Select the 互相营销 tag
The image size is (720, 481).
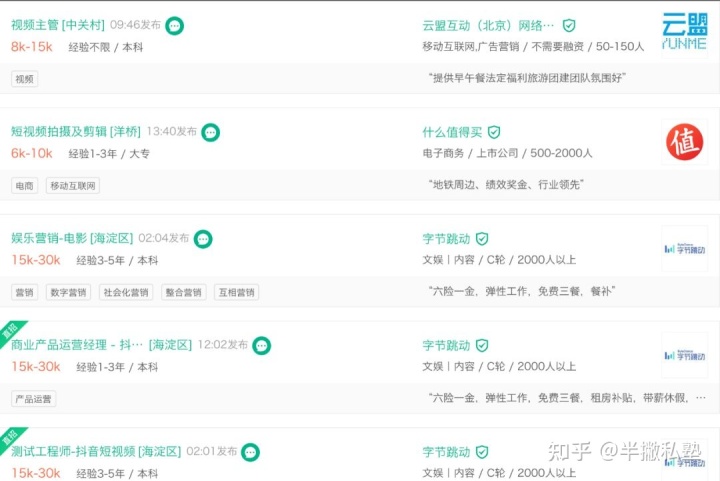point(236,292)
